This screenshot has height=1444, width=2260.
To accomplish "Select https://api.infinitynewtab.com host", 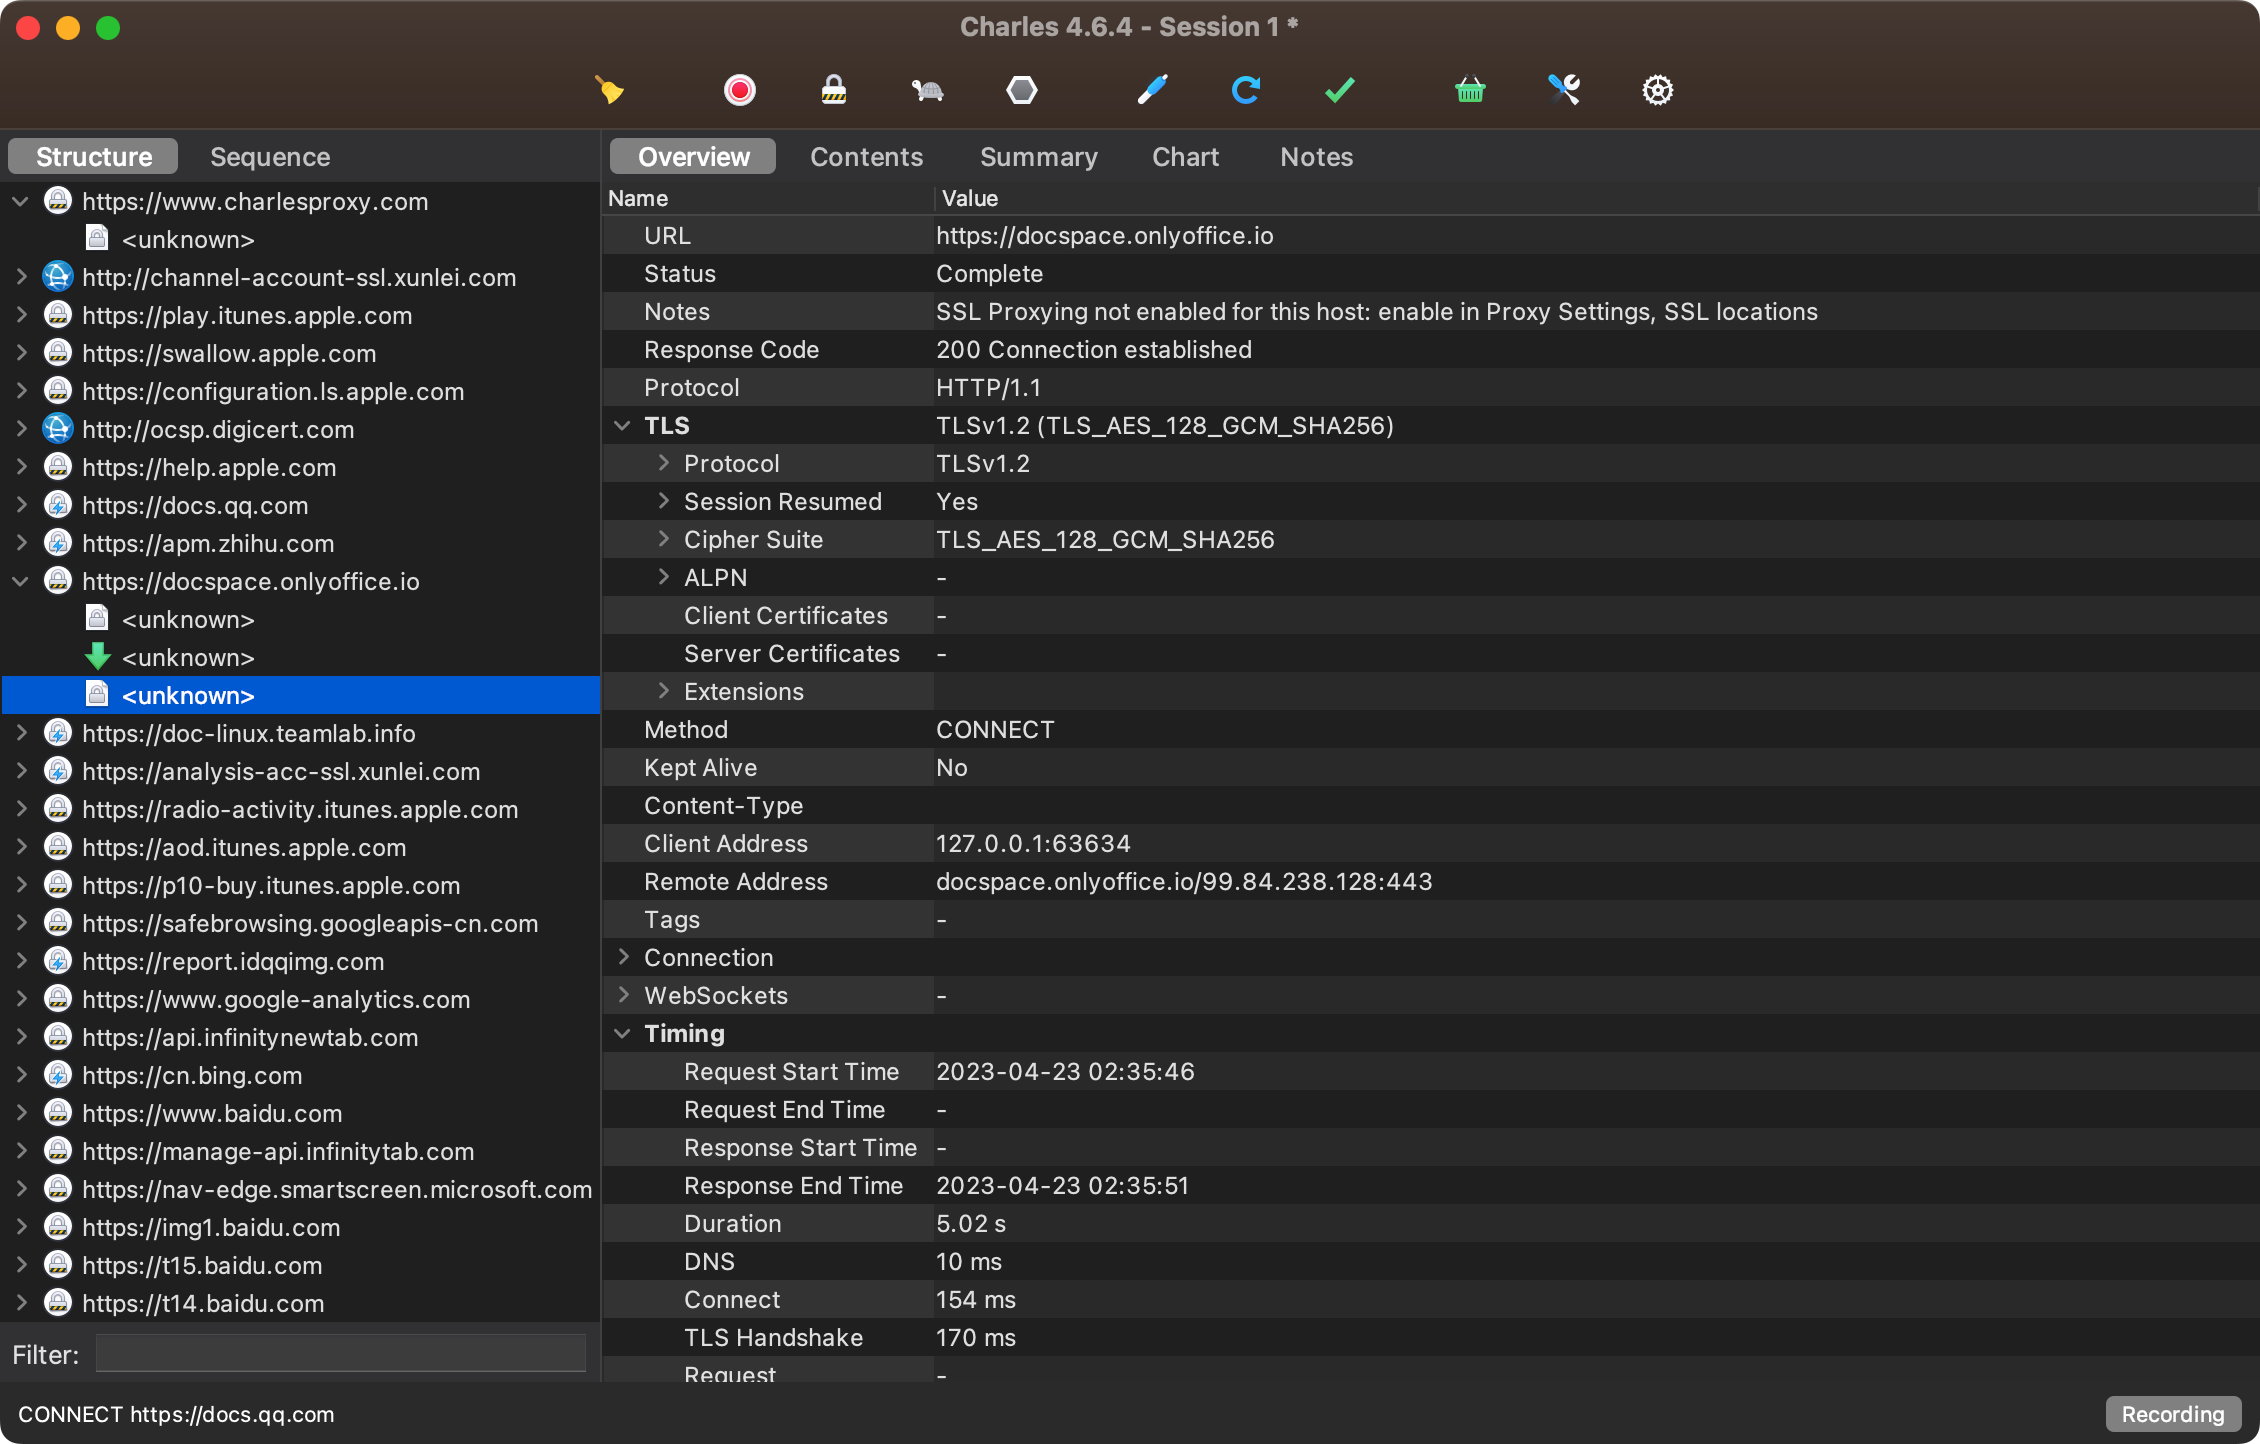I will tap(250, 1037).
